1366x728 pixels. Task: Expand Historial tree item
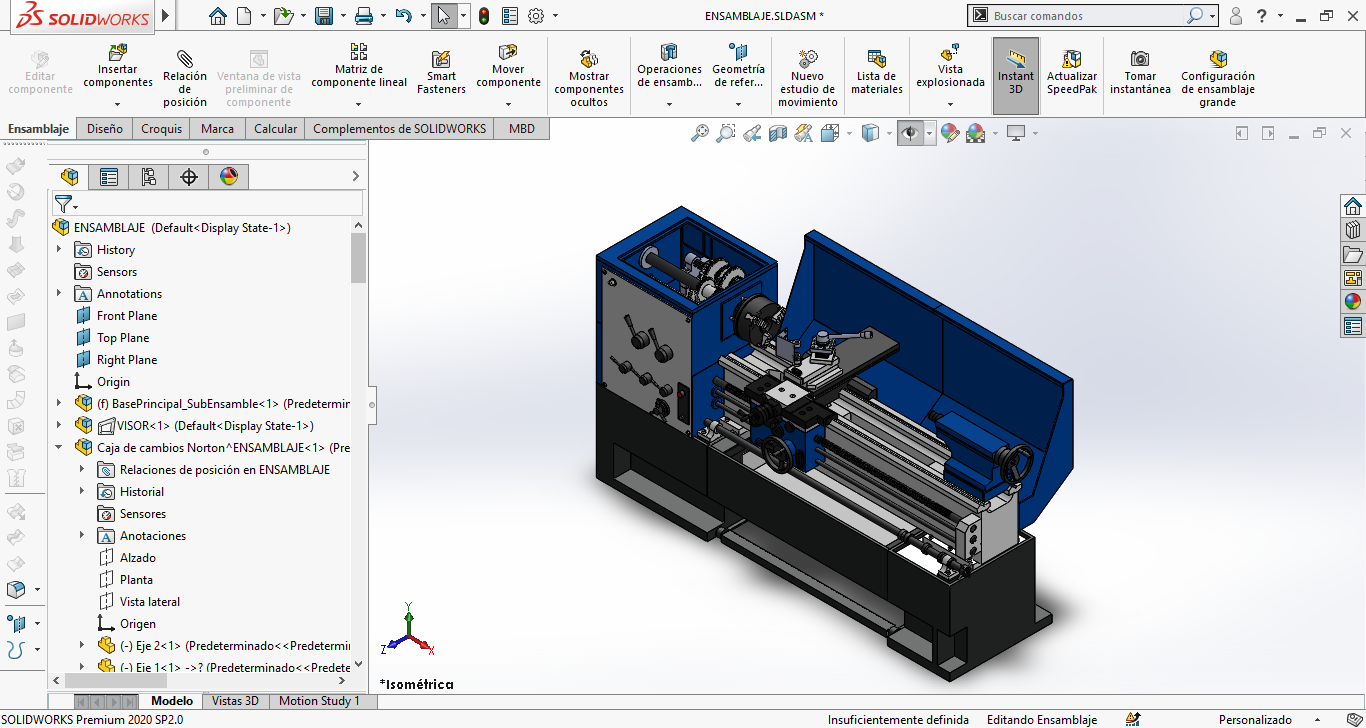tap(82, 491)
